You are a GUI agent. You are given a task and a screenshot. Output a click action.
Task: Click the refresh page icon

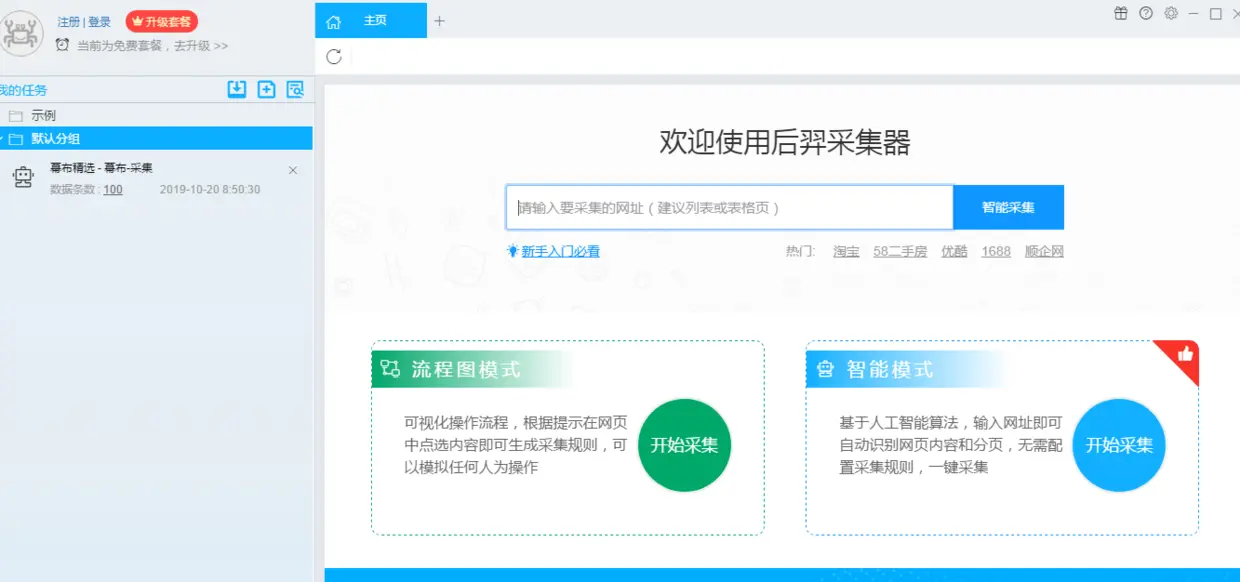click(334, 57)
